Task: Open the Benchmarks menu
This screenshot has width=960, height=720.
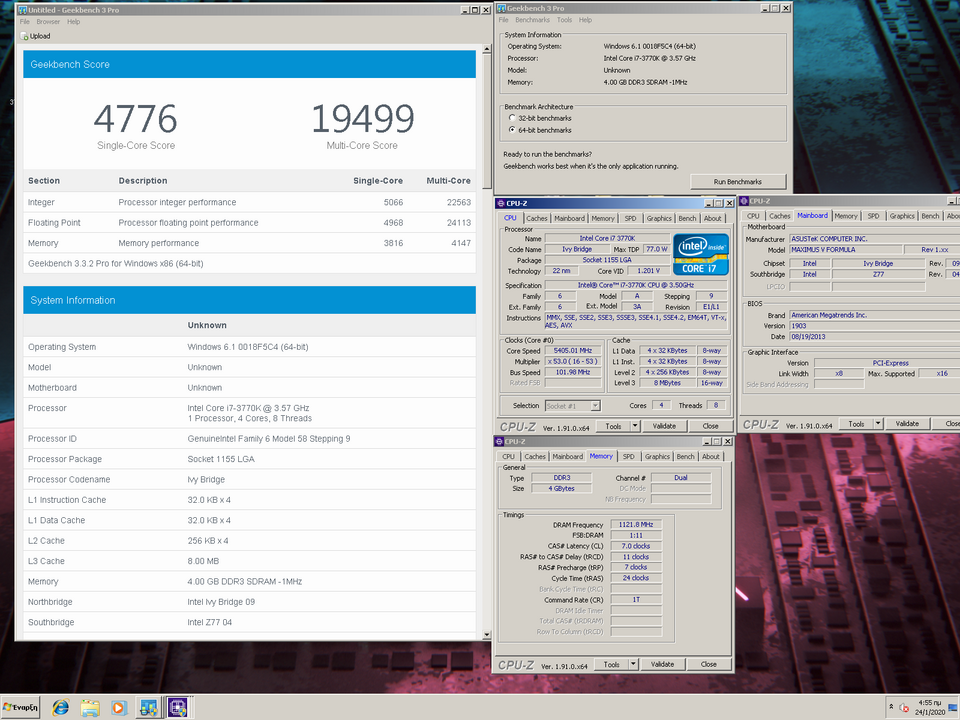Action: click(x=532, y=20)
